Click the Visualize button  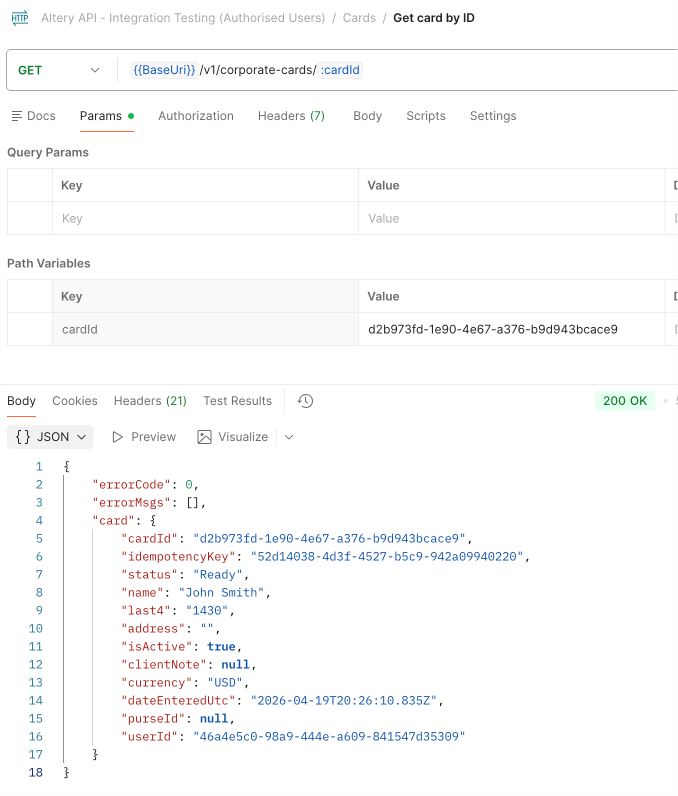coord(232,437)
